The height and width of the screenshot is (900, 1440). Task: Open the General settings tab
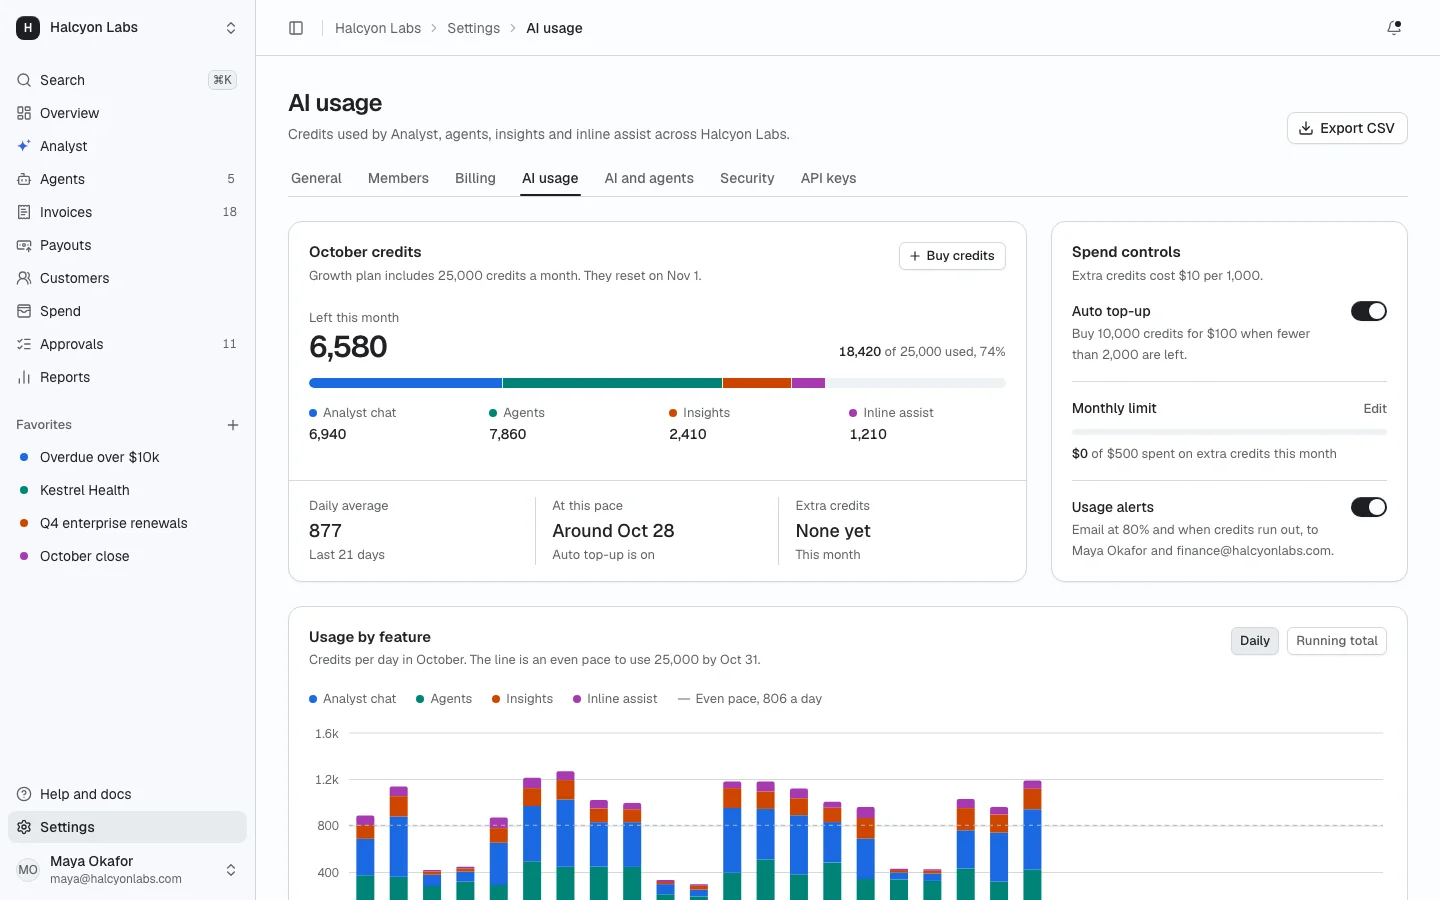316,178
